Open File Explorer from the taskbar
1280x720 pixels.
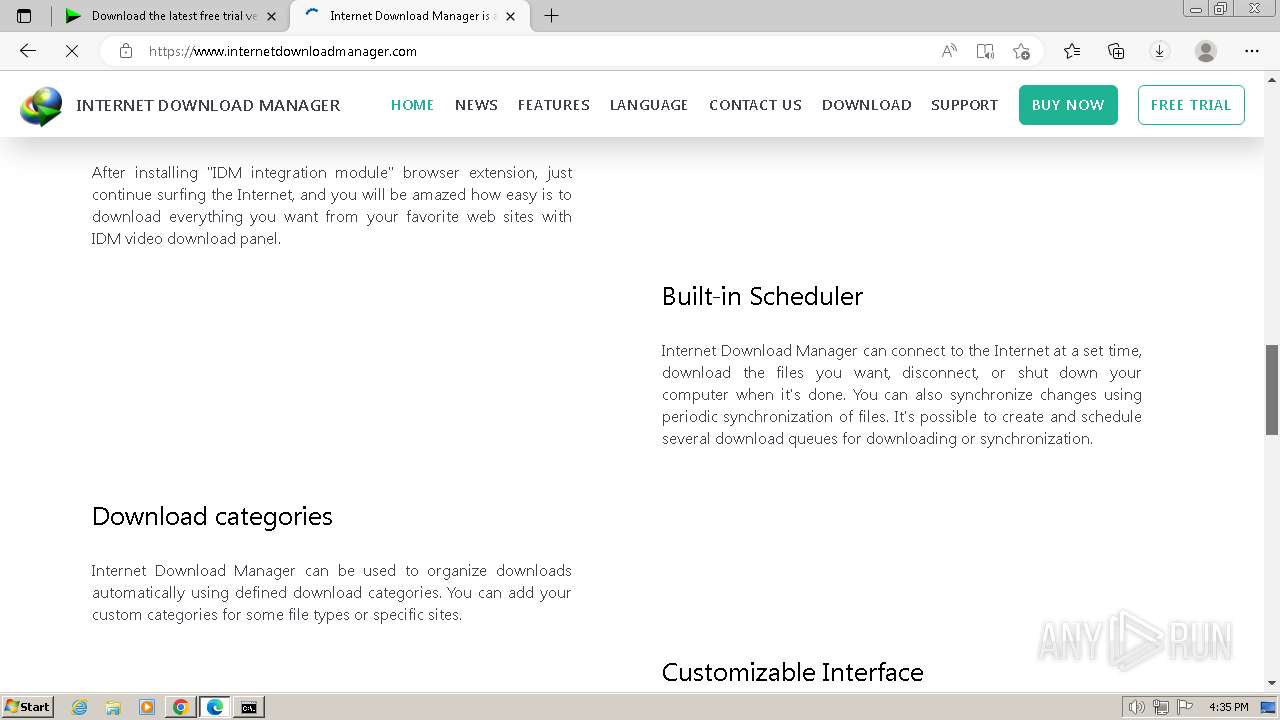point(113,707)
